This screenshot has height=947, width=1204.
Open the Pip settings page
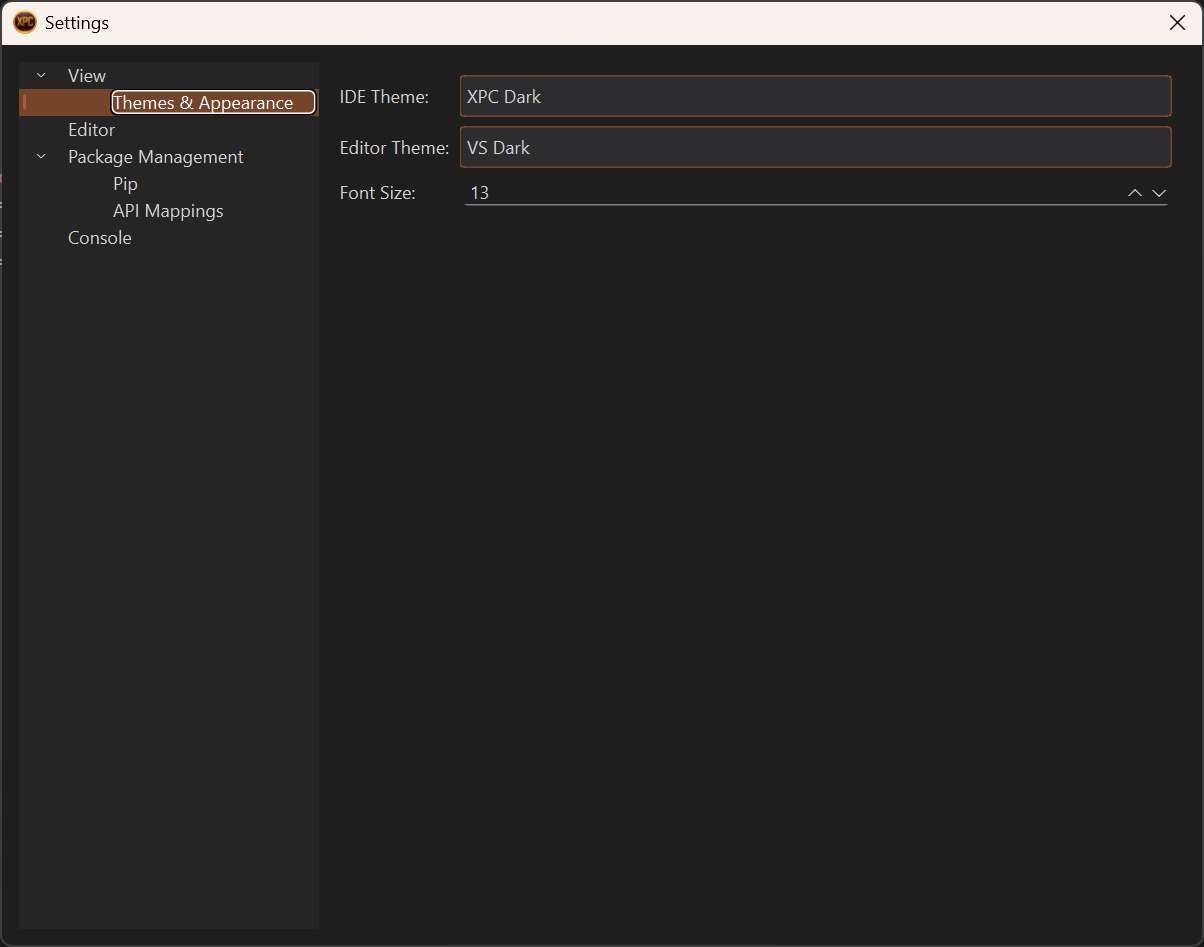tap(125, 184)
